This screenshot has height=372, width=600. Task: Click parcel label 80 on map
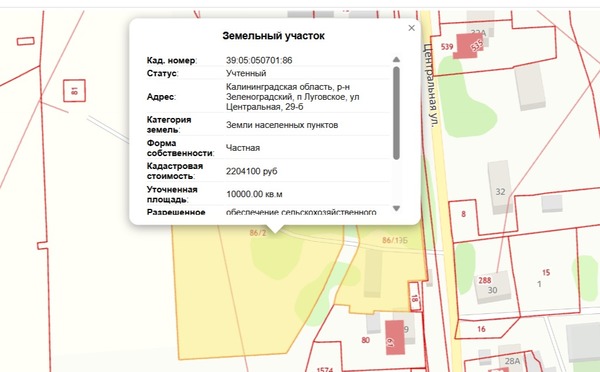(365, 340)
